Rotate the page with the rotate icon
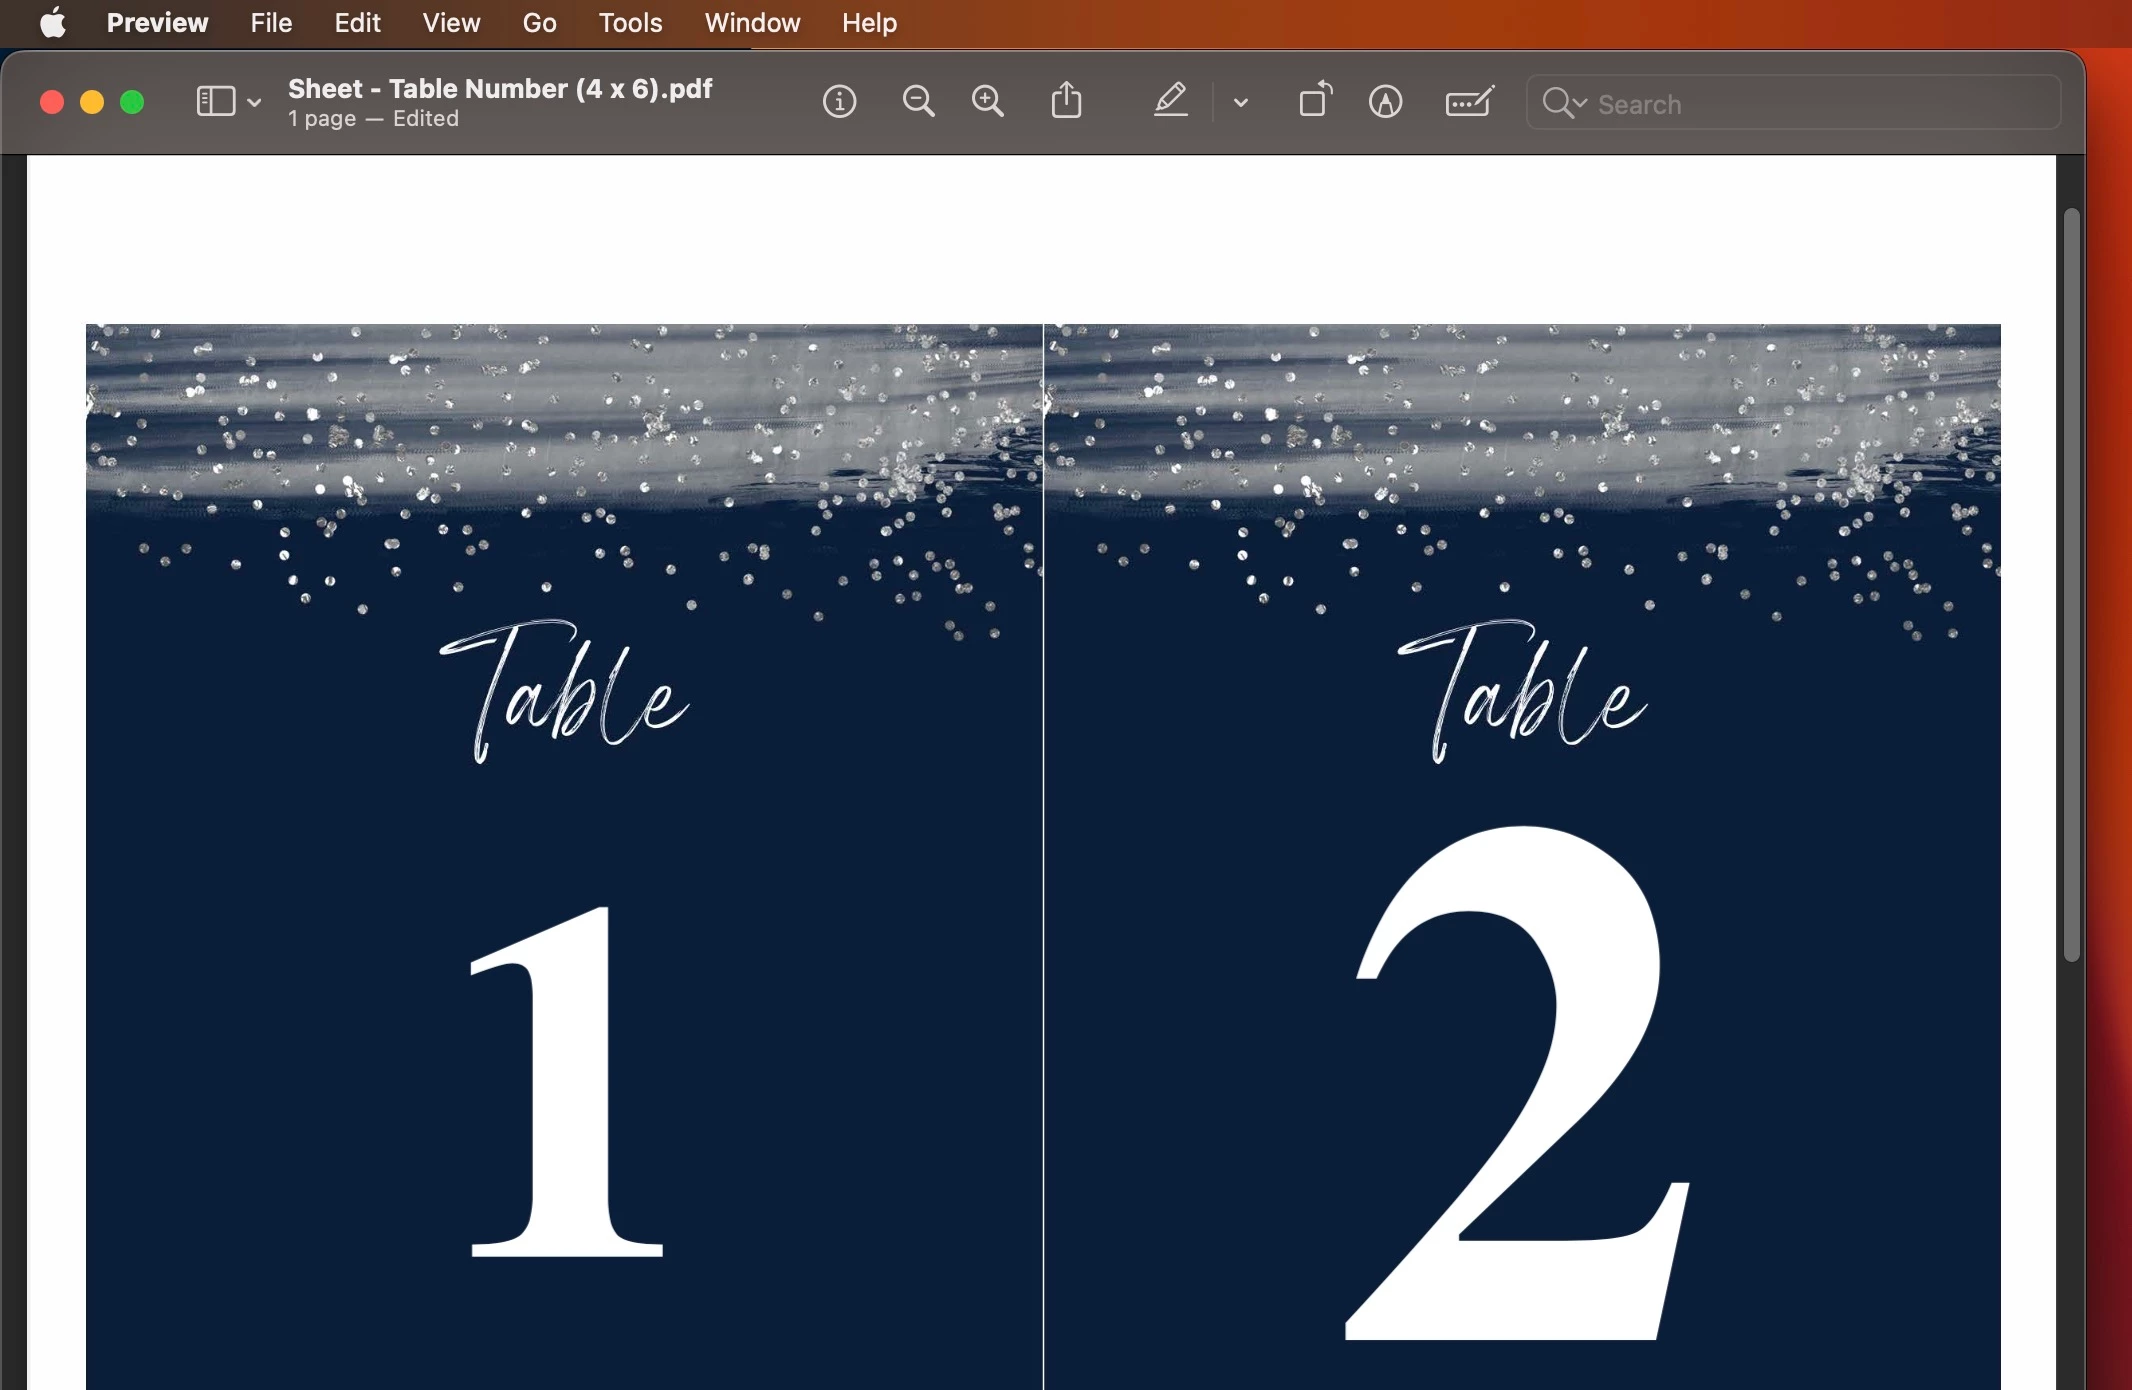Screen dimensions: 2132x1390 coord(1315,102)
